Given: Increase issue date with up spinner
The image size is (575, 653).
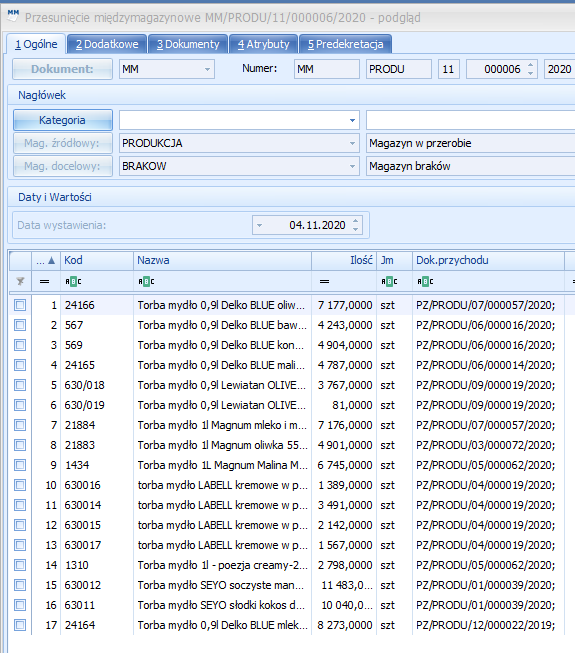Looking at the screenshot, I should (x=356, y=221).
